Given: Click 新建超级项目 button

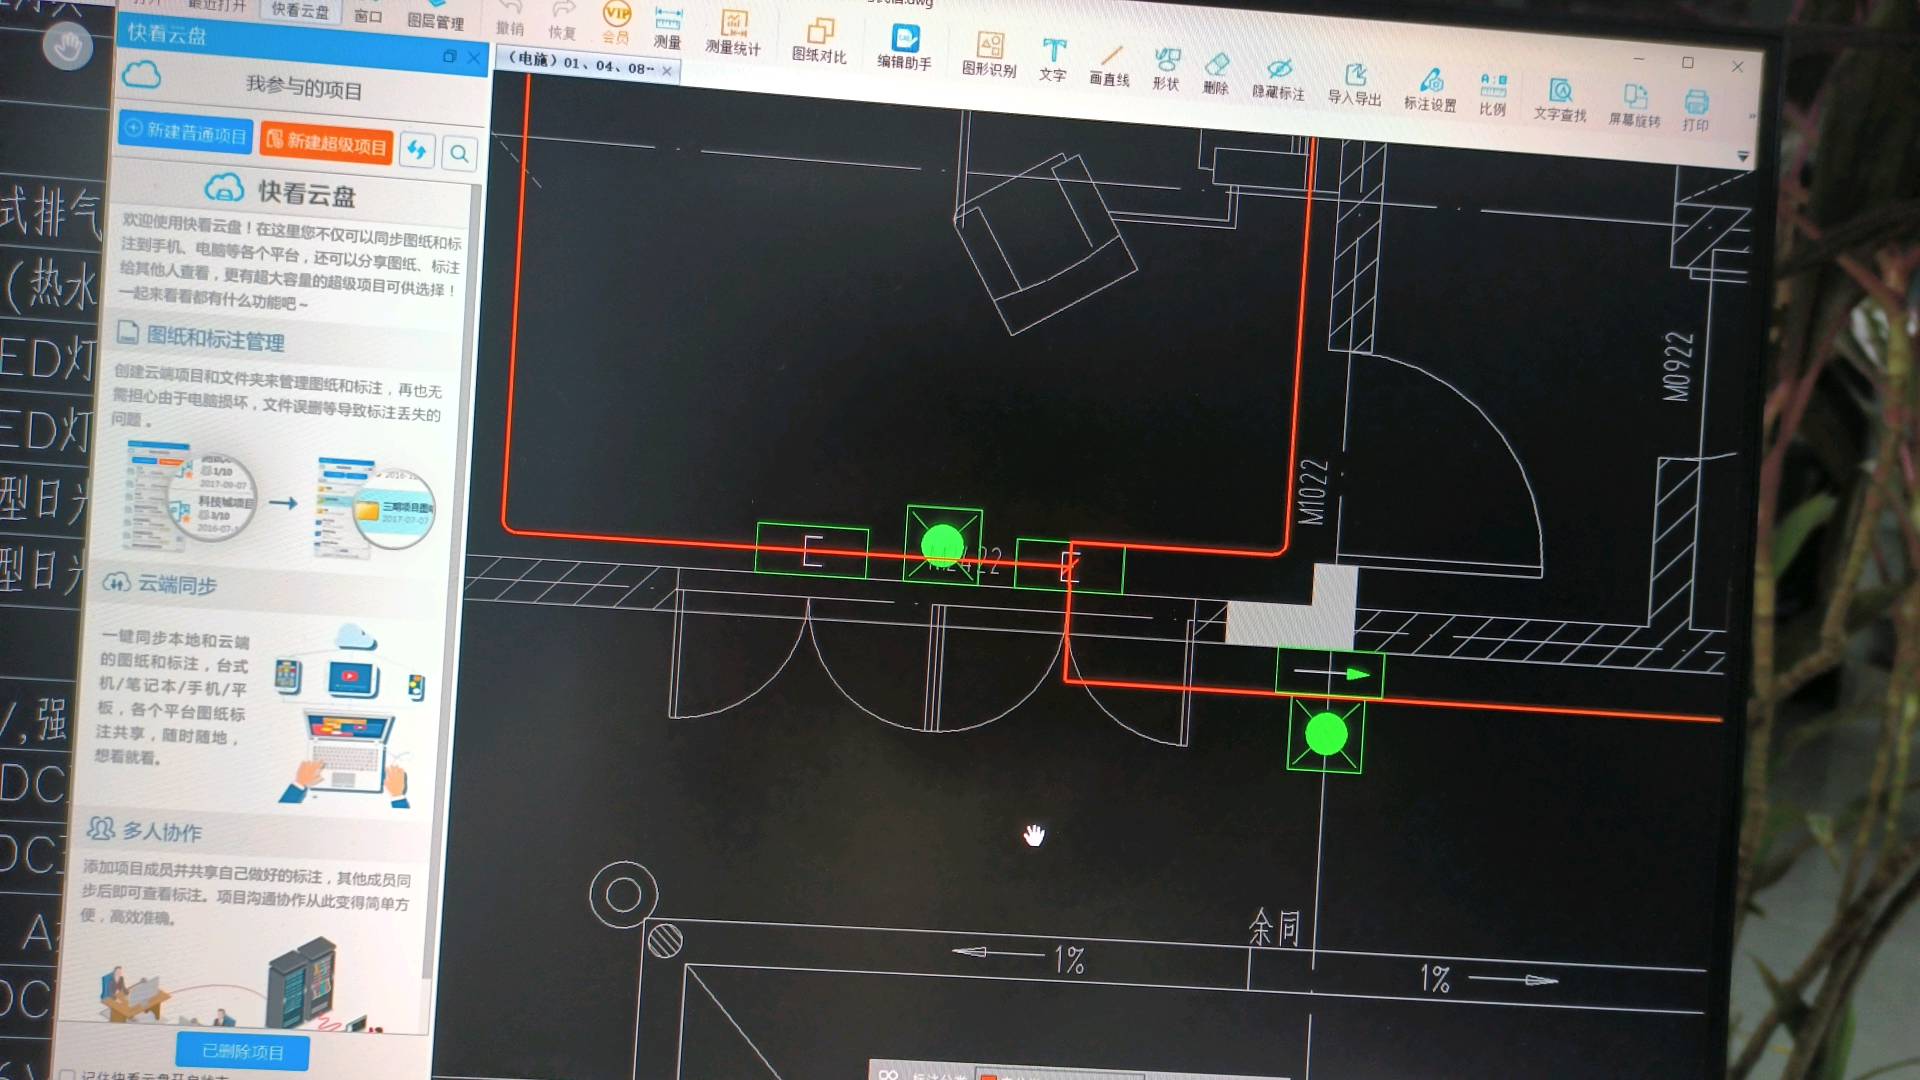Looking at the screenshot, I should (326, 143).
